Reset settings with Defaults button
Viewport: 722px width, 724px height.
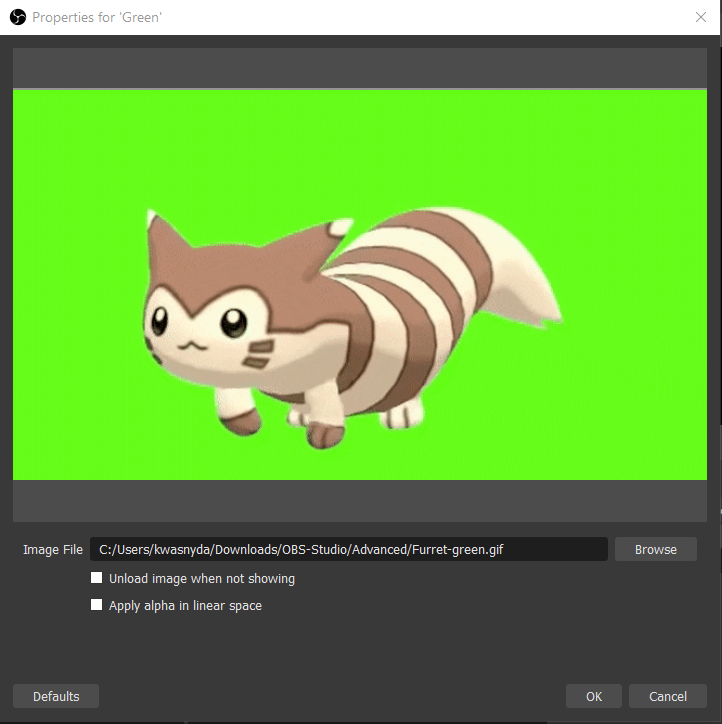tap(56, 696)
